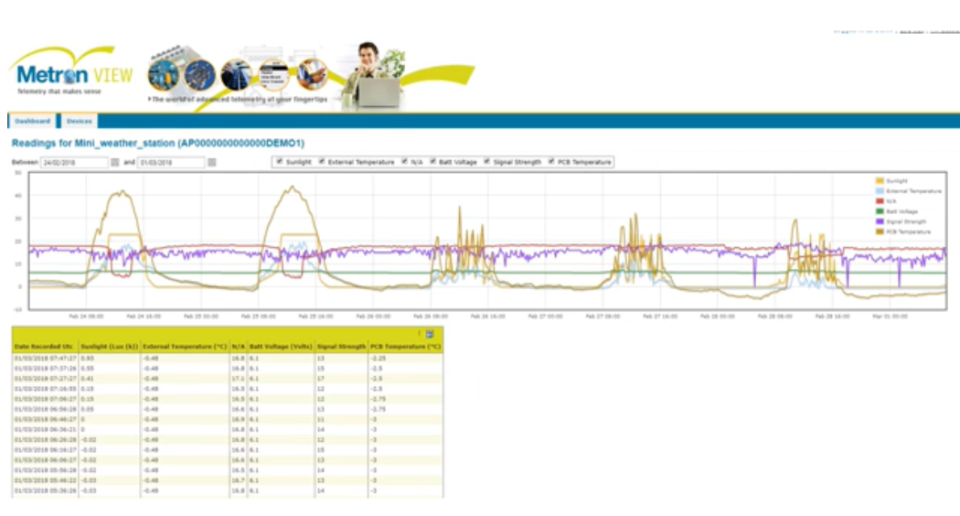
Task: Click the 17.1 value in N/A column
Action: click(x=238, y=378)
